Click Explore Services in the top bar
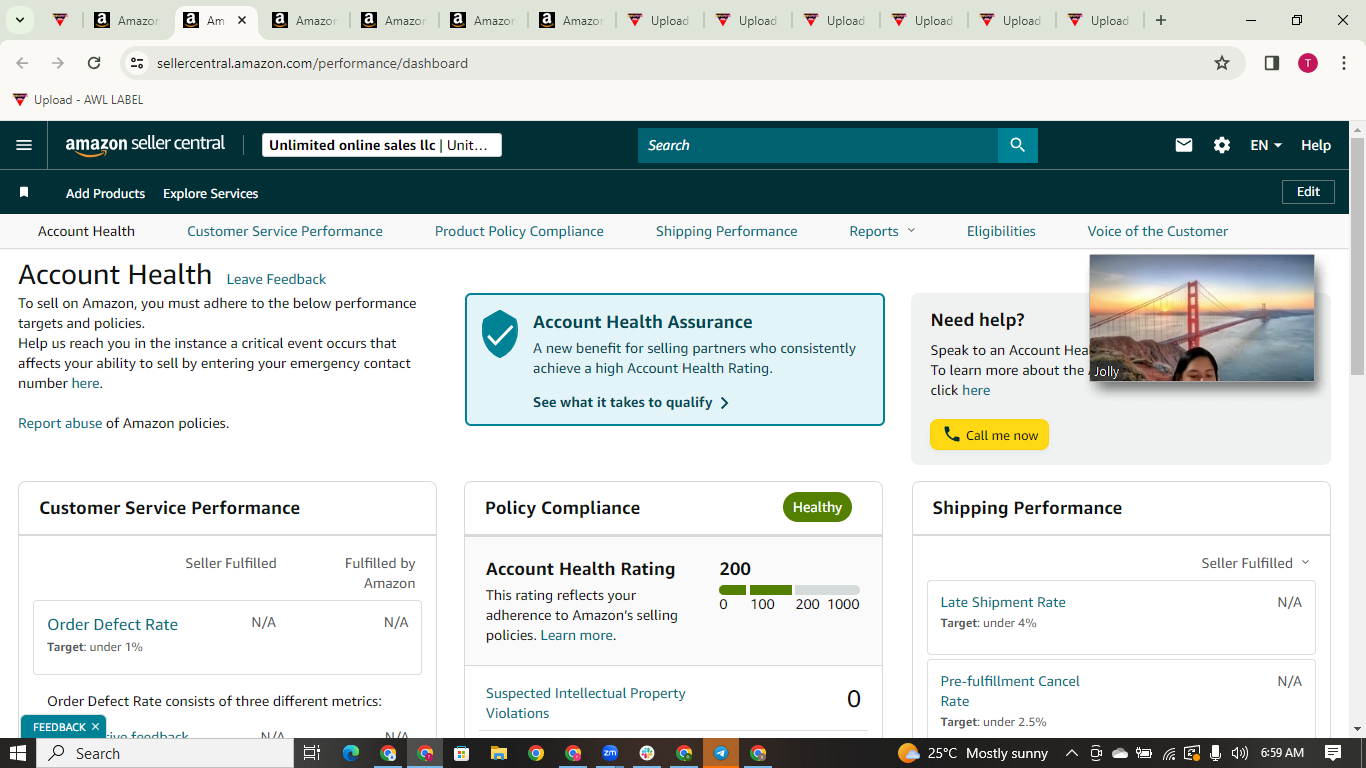This screenshot has width=1366, height=768. [x=211, y=193]
